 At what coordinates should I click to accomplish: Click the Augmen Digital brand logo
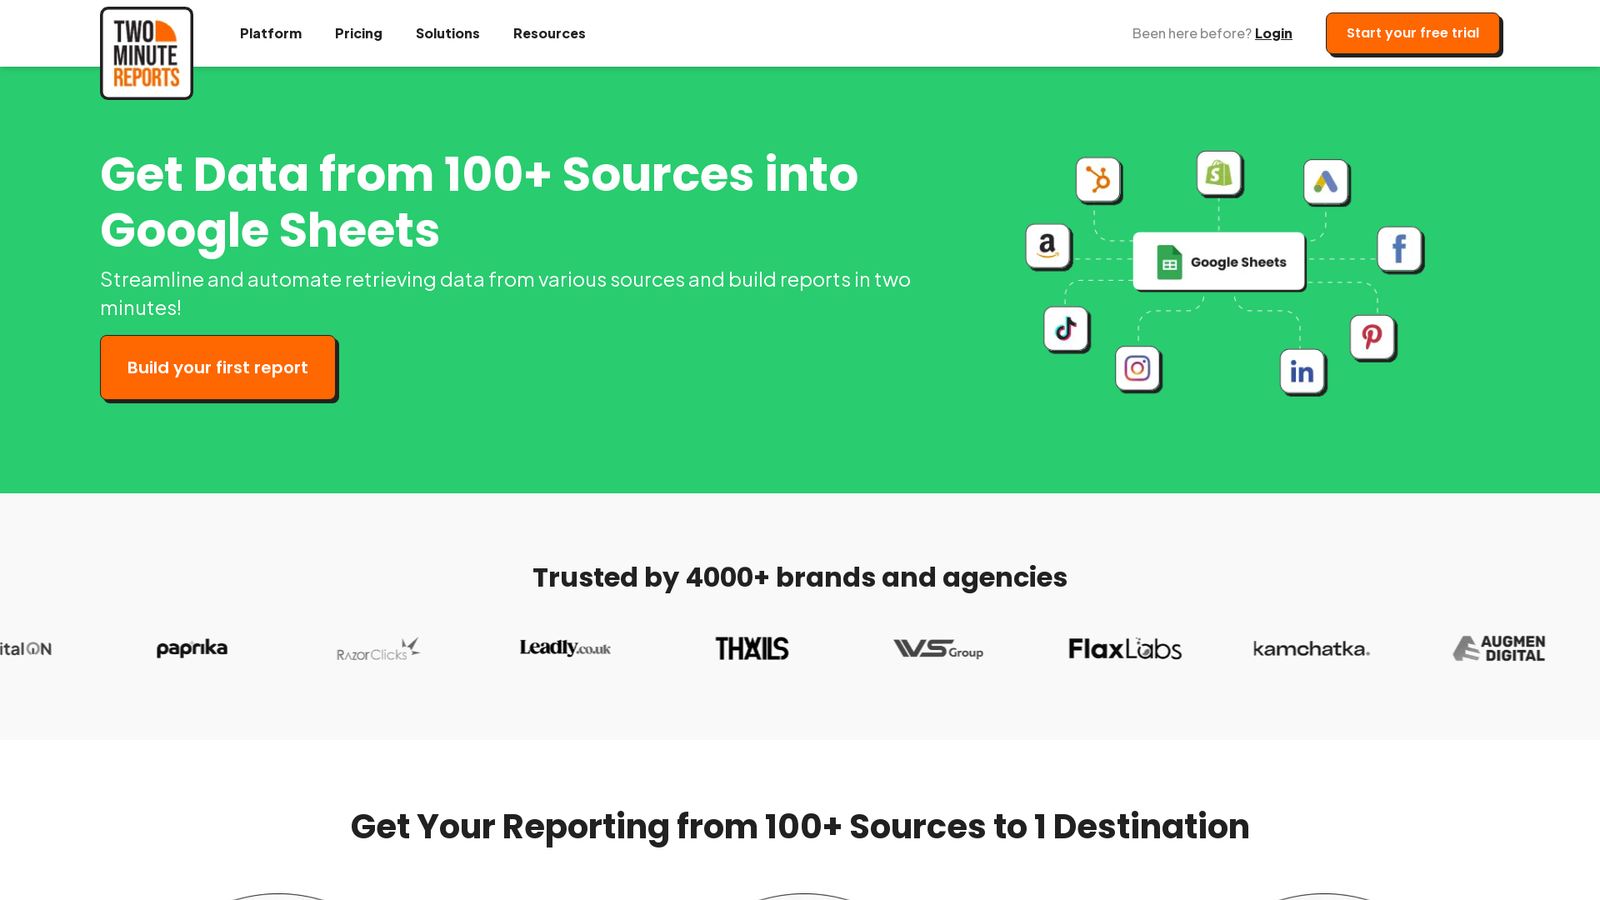1499,649
